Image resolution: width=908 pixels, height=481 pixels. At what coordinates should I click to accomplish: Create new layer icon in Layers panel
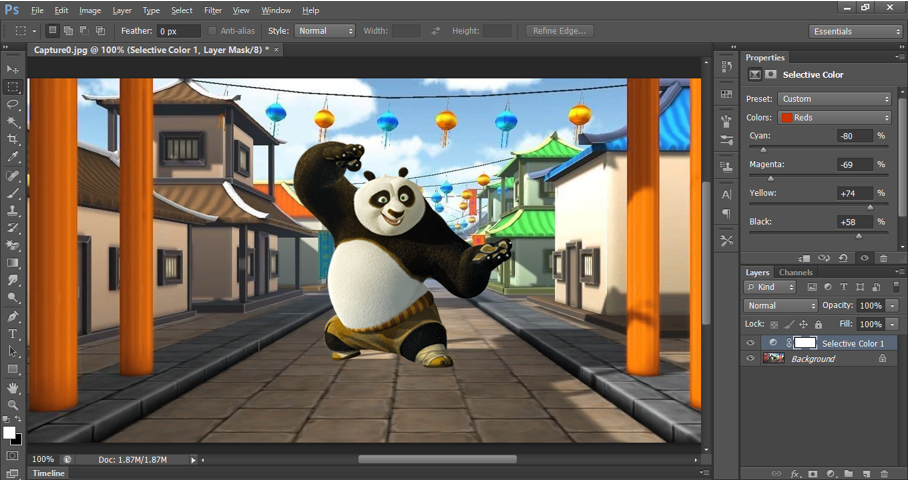[x=866, y=473]
